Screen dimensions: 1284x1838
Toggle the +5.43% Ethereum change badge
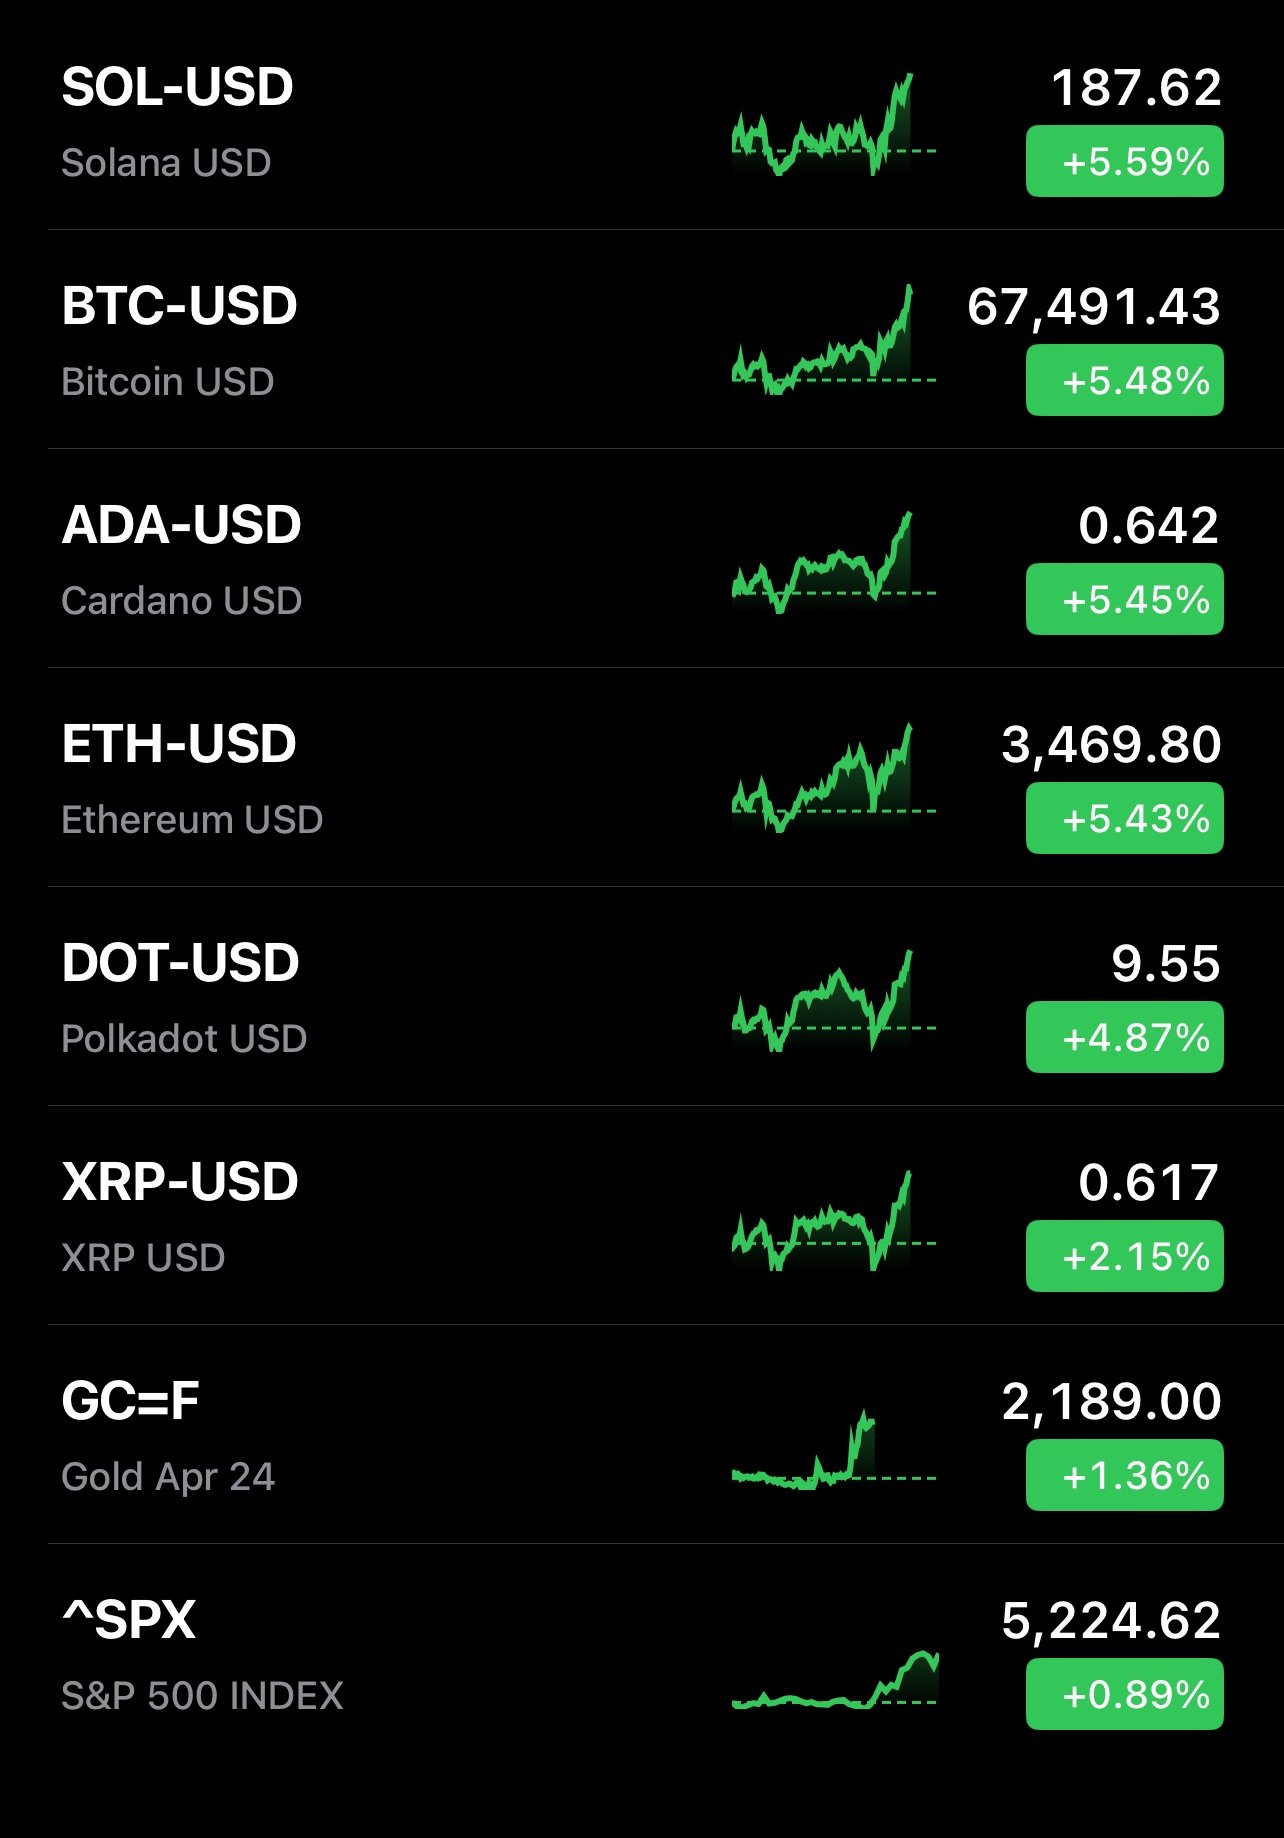1124,818
